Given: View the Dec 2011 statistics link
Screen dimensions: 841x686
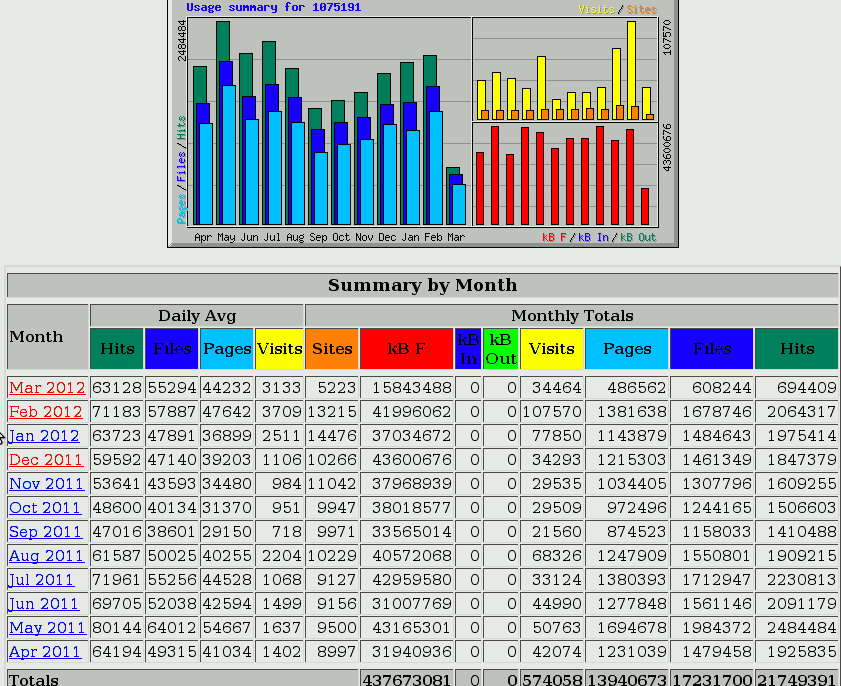Looking at the screenshot, I should pyautogui.click(x=46, y=460).
